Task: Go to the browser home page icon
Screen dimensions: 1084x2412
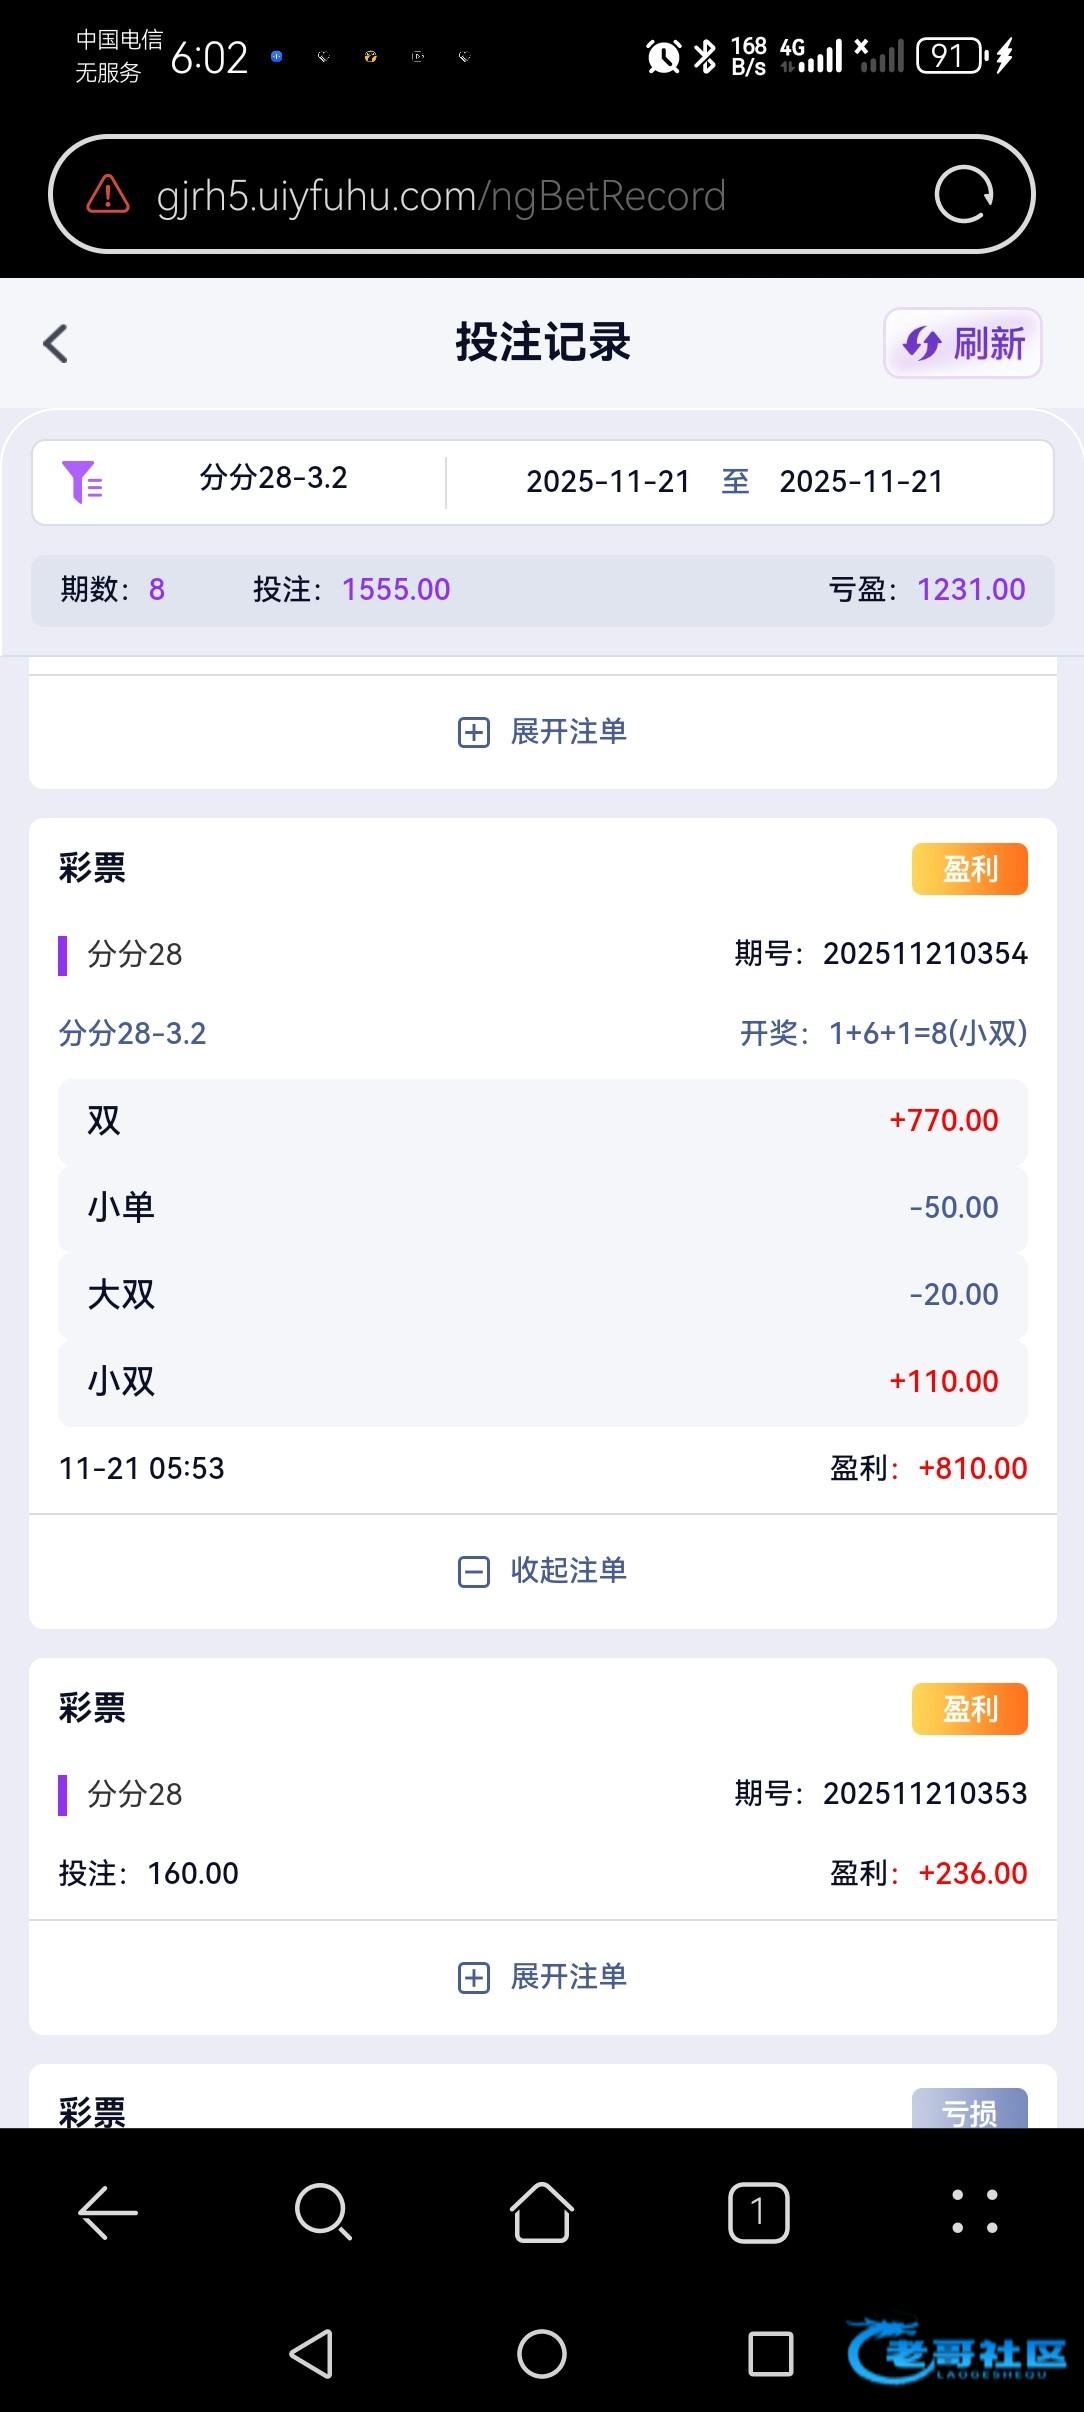Action: [x=542, y=2212]
